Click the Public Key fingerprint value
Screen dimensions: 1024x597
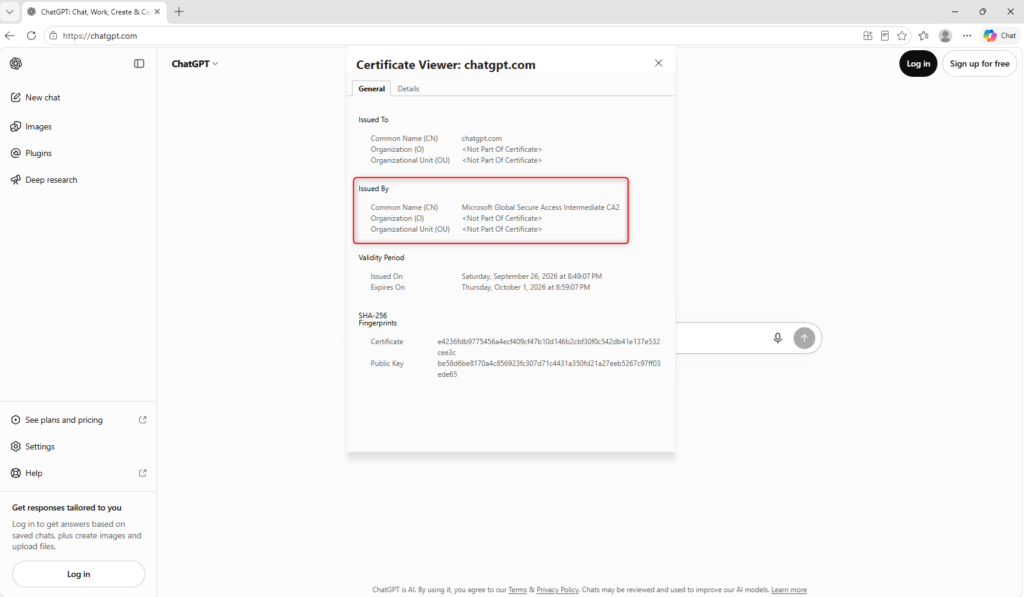tap(549, 369)
